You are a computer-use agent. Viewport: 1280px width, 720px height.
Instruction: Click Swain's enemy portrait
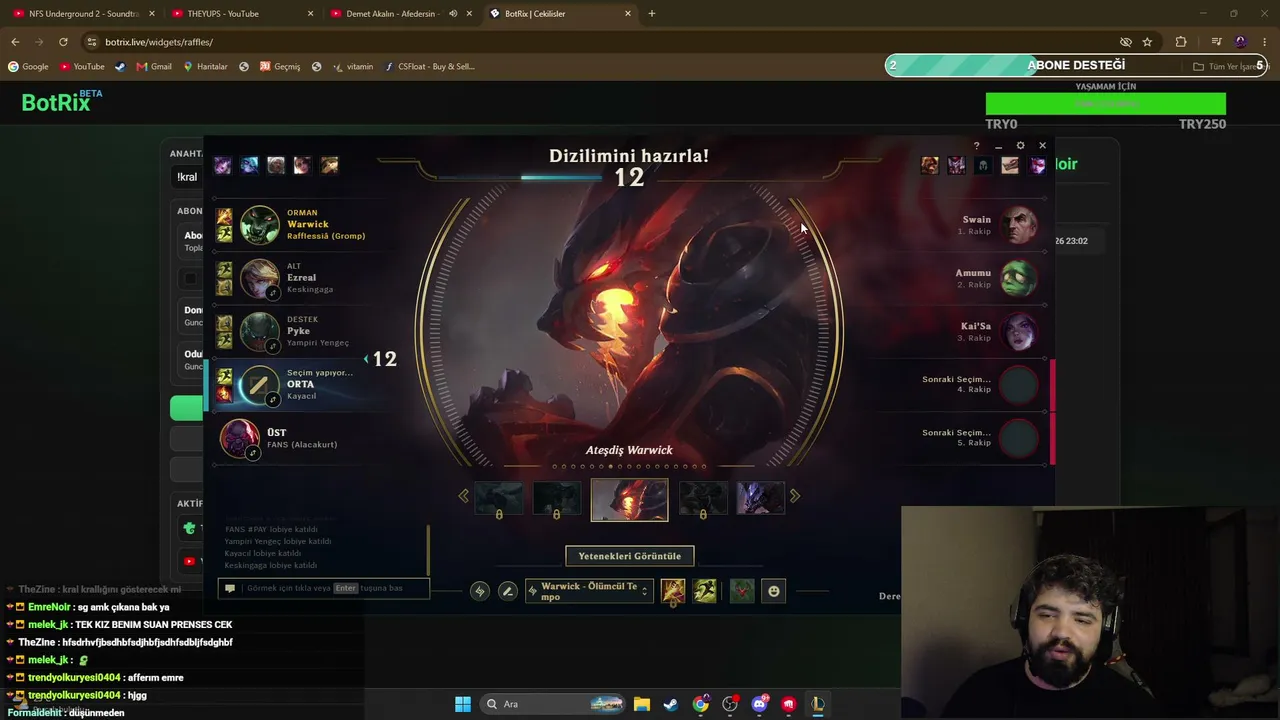[1019, 225]
